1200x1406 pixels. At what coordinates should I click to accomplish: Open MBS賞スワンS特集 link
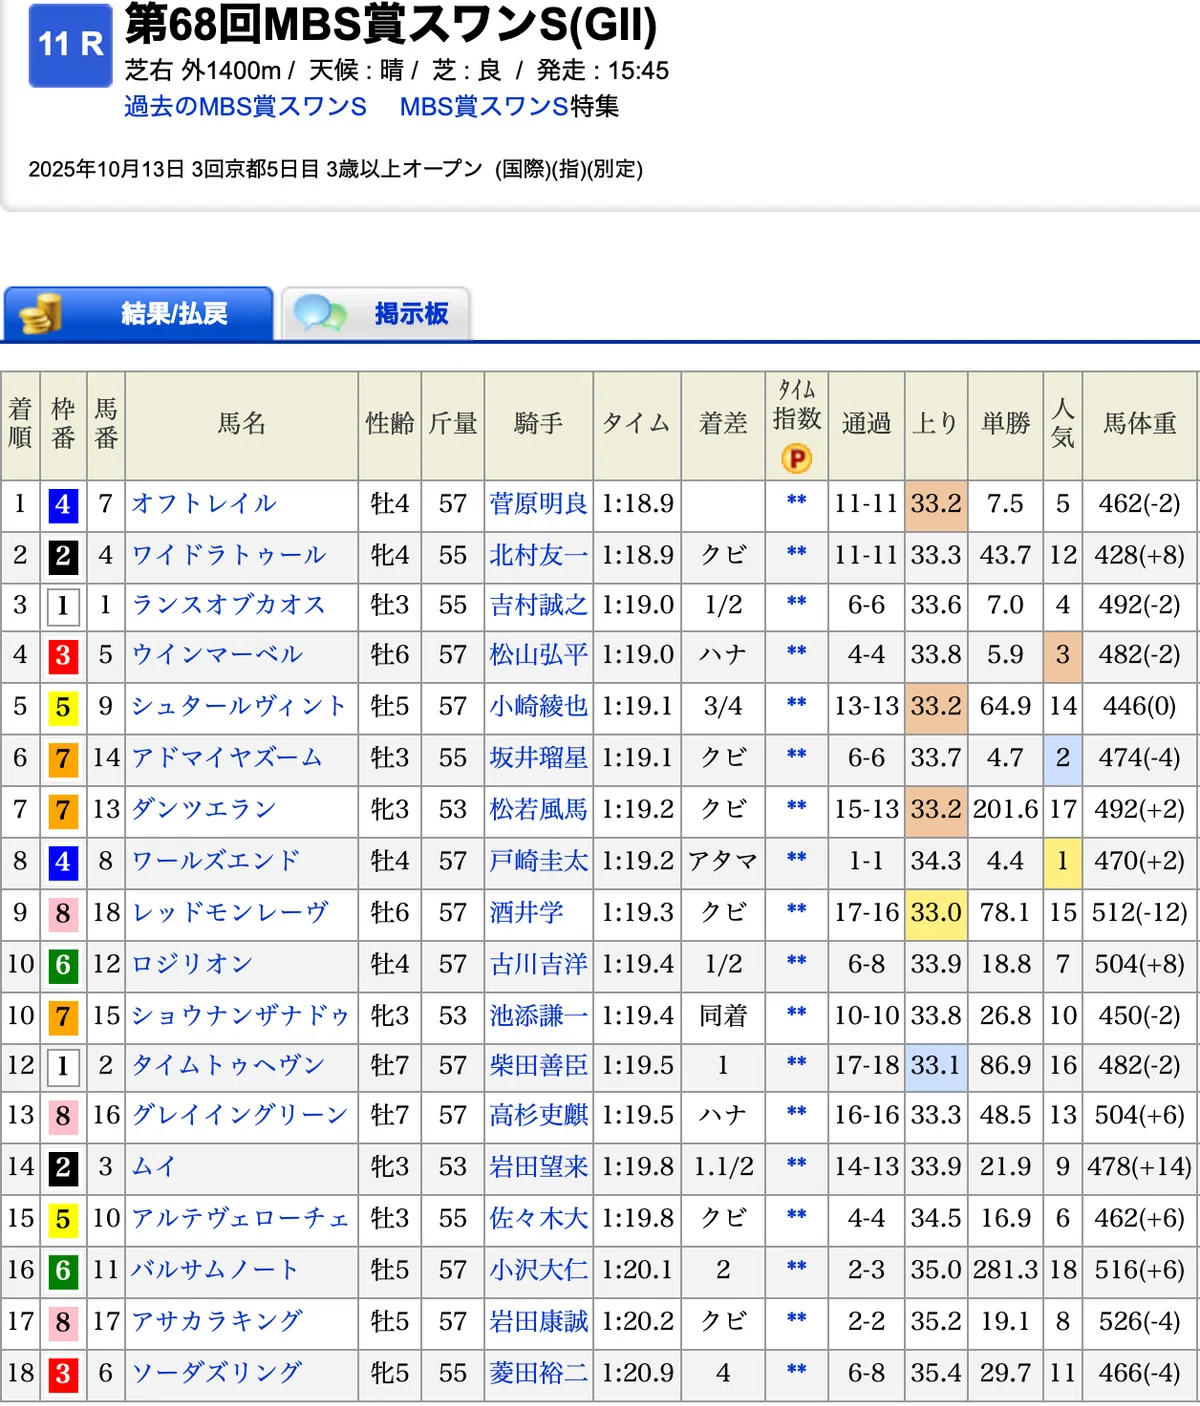(x=509, y=106)
